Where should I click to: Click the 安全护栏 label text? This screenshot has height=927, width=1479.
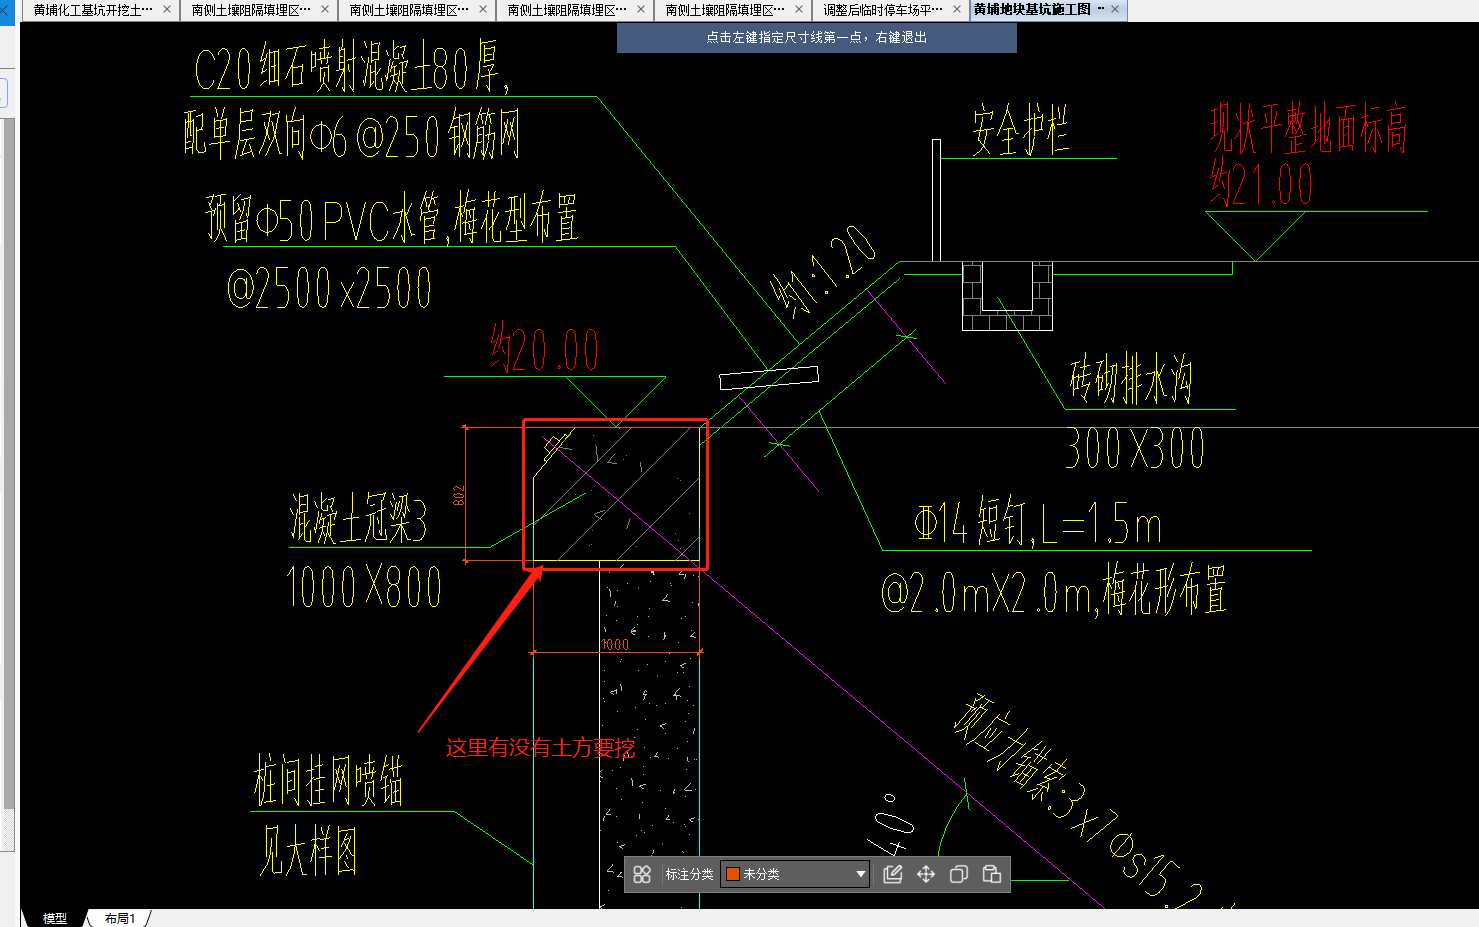pyautogui.click(x=1020, y=130)
